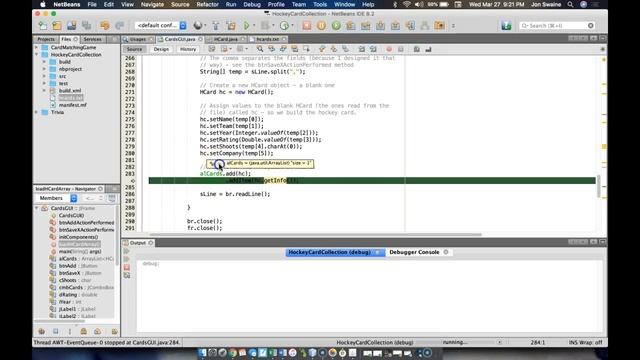The image size is (640, 360).
Task: Select manifest.mf in the Files tree
Action: coord(73,105)
